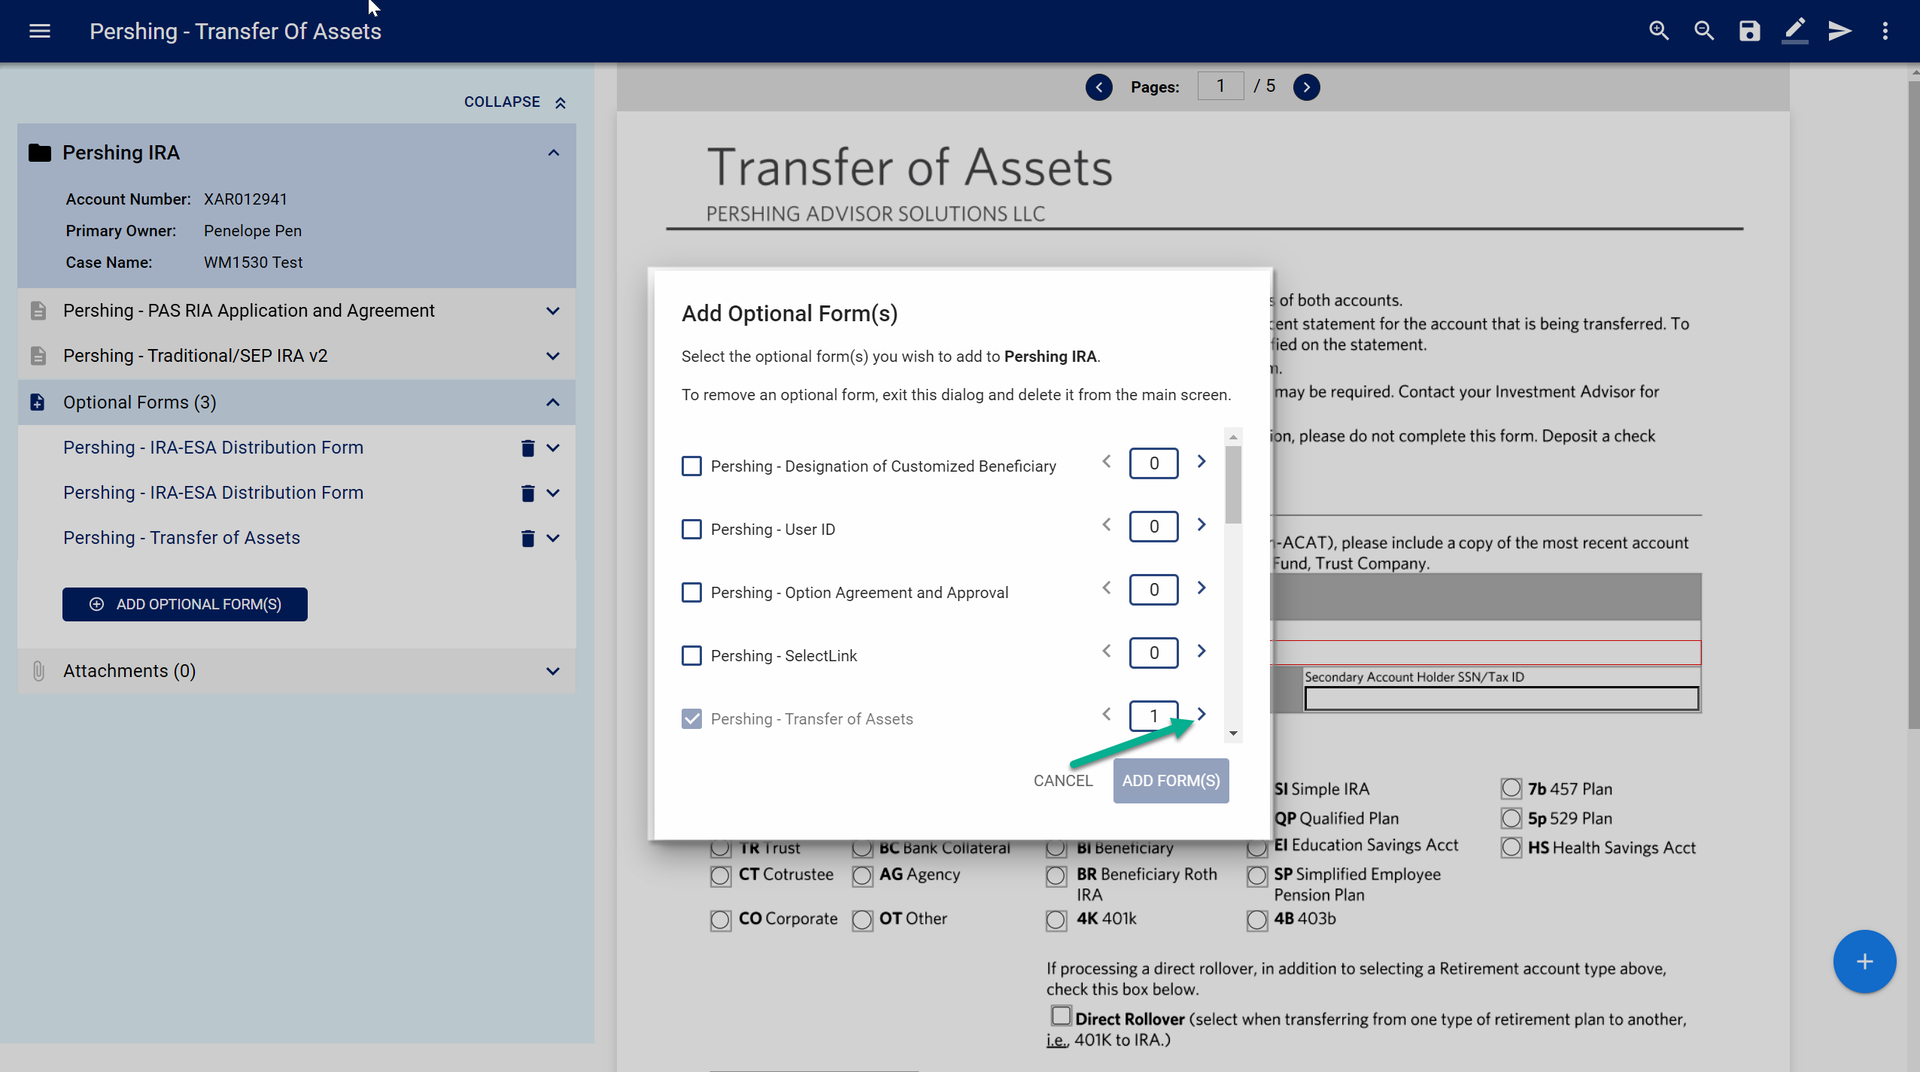
Task: Click the zoom out magnifier icon
Action: (1704, 31)
